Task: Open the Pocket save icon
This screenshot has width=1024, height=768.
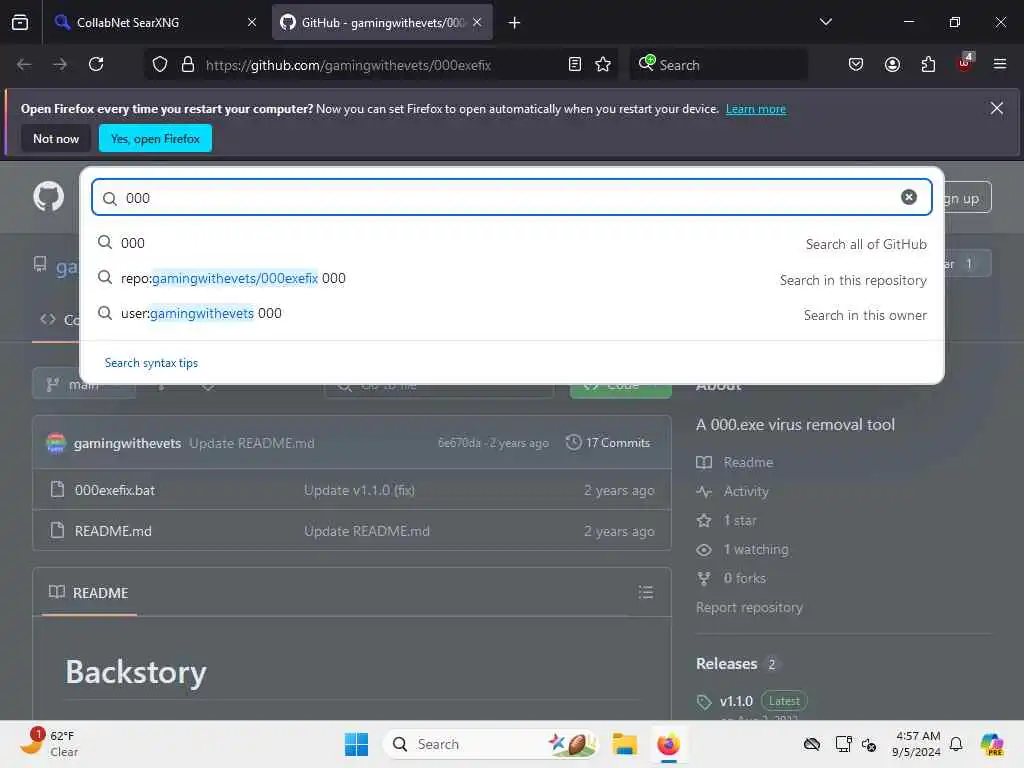Action: click(x=856, y=64)
